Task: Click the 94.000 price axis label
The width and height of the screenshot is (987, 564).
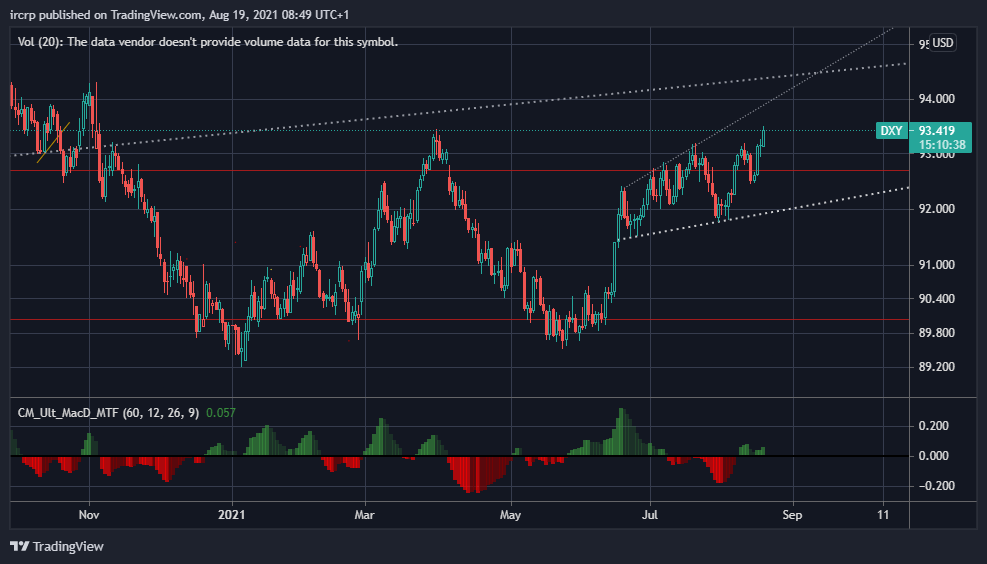Action: point(937,99)
